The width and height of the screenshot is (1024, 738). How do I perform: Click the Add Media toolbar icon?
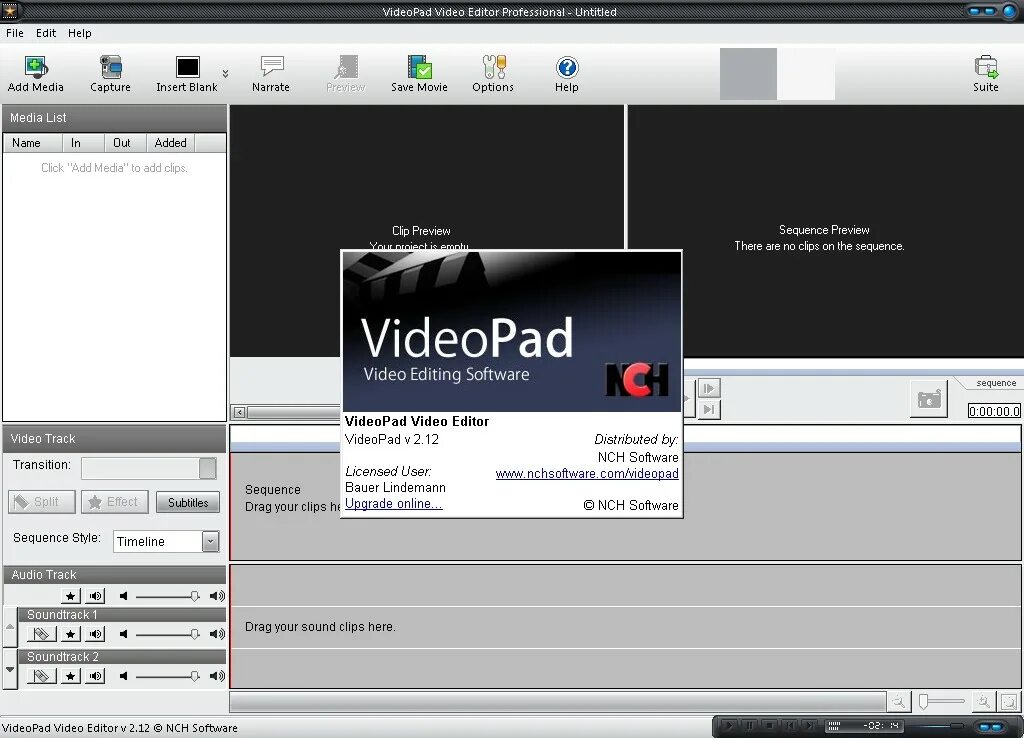[x=36, y=74]
